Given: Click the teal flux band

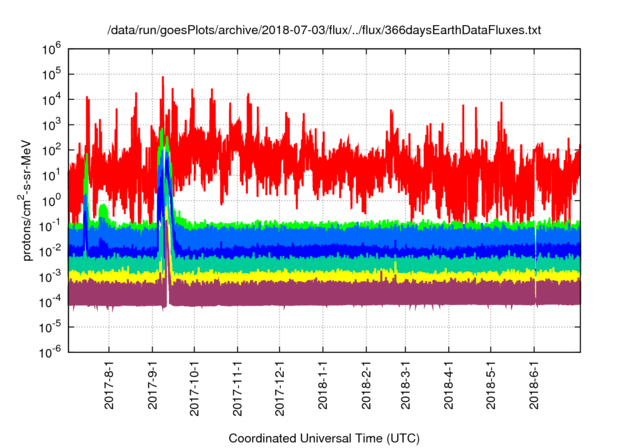Looking at the screenshot, I should (324, 264).
